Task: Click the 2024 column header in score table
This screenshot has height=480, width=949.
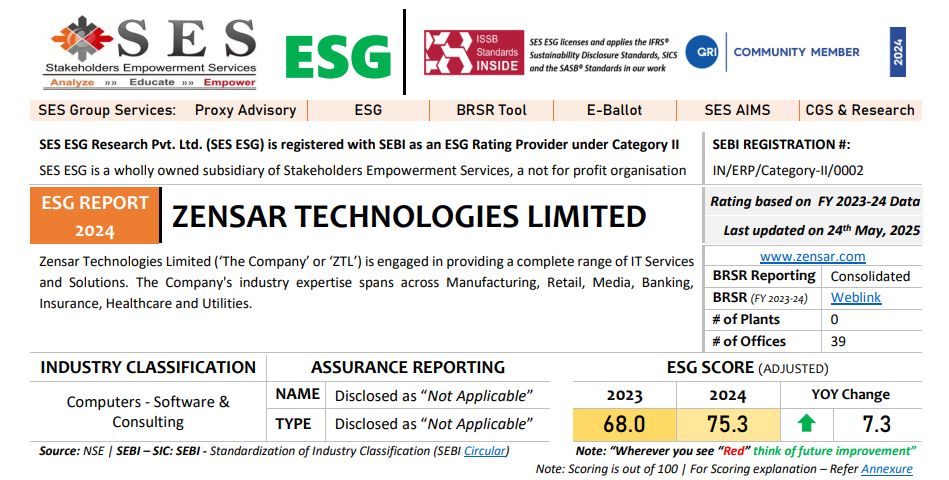Action: 727,395
